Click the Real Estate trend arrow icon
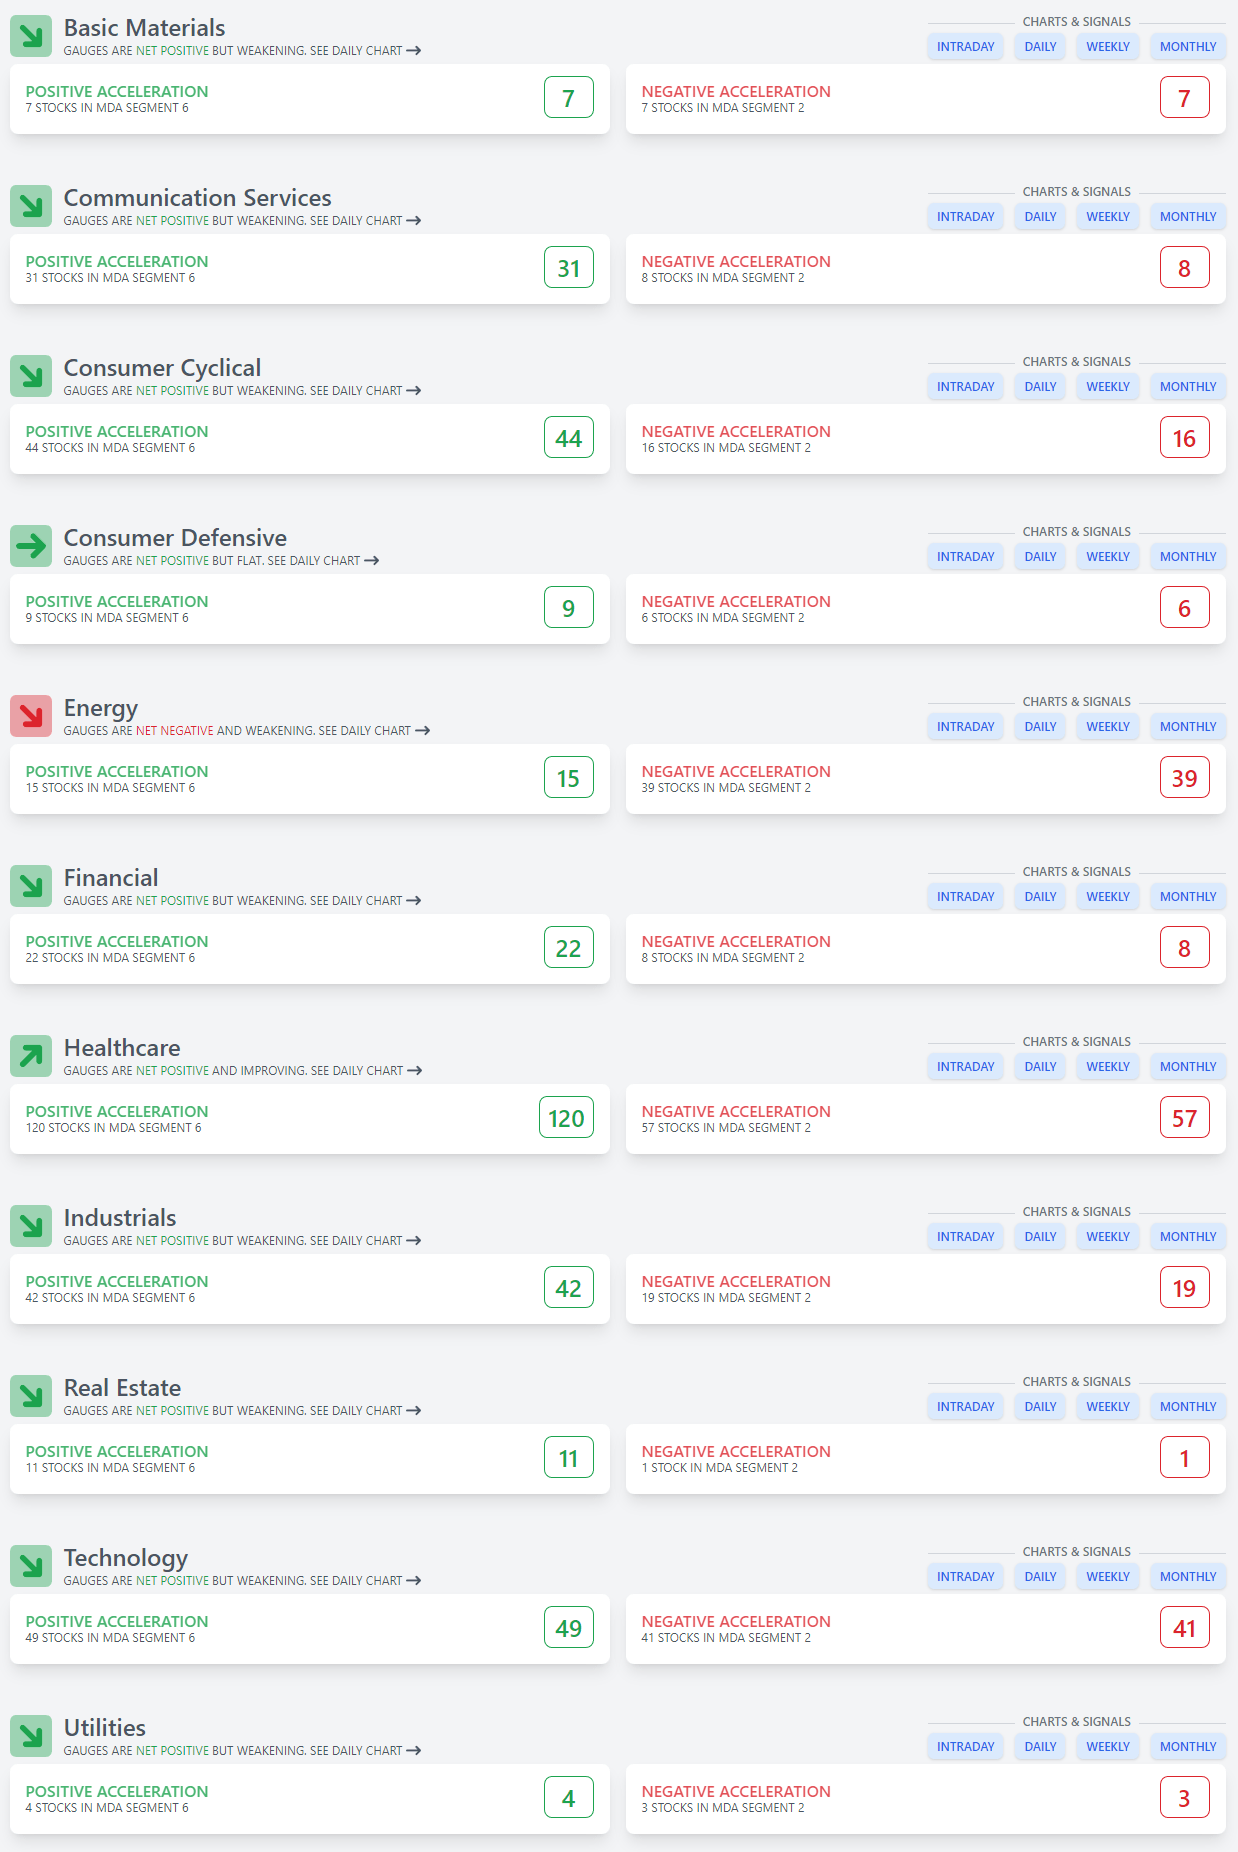The width and height of the screenshot is (1238, 1852). 31,1397
